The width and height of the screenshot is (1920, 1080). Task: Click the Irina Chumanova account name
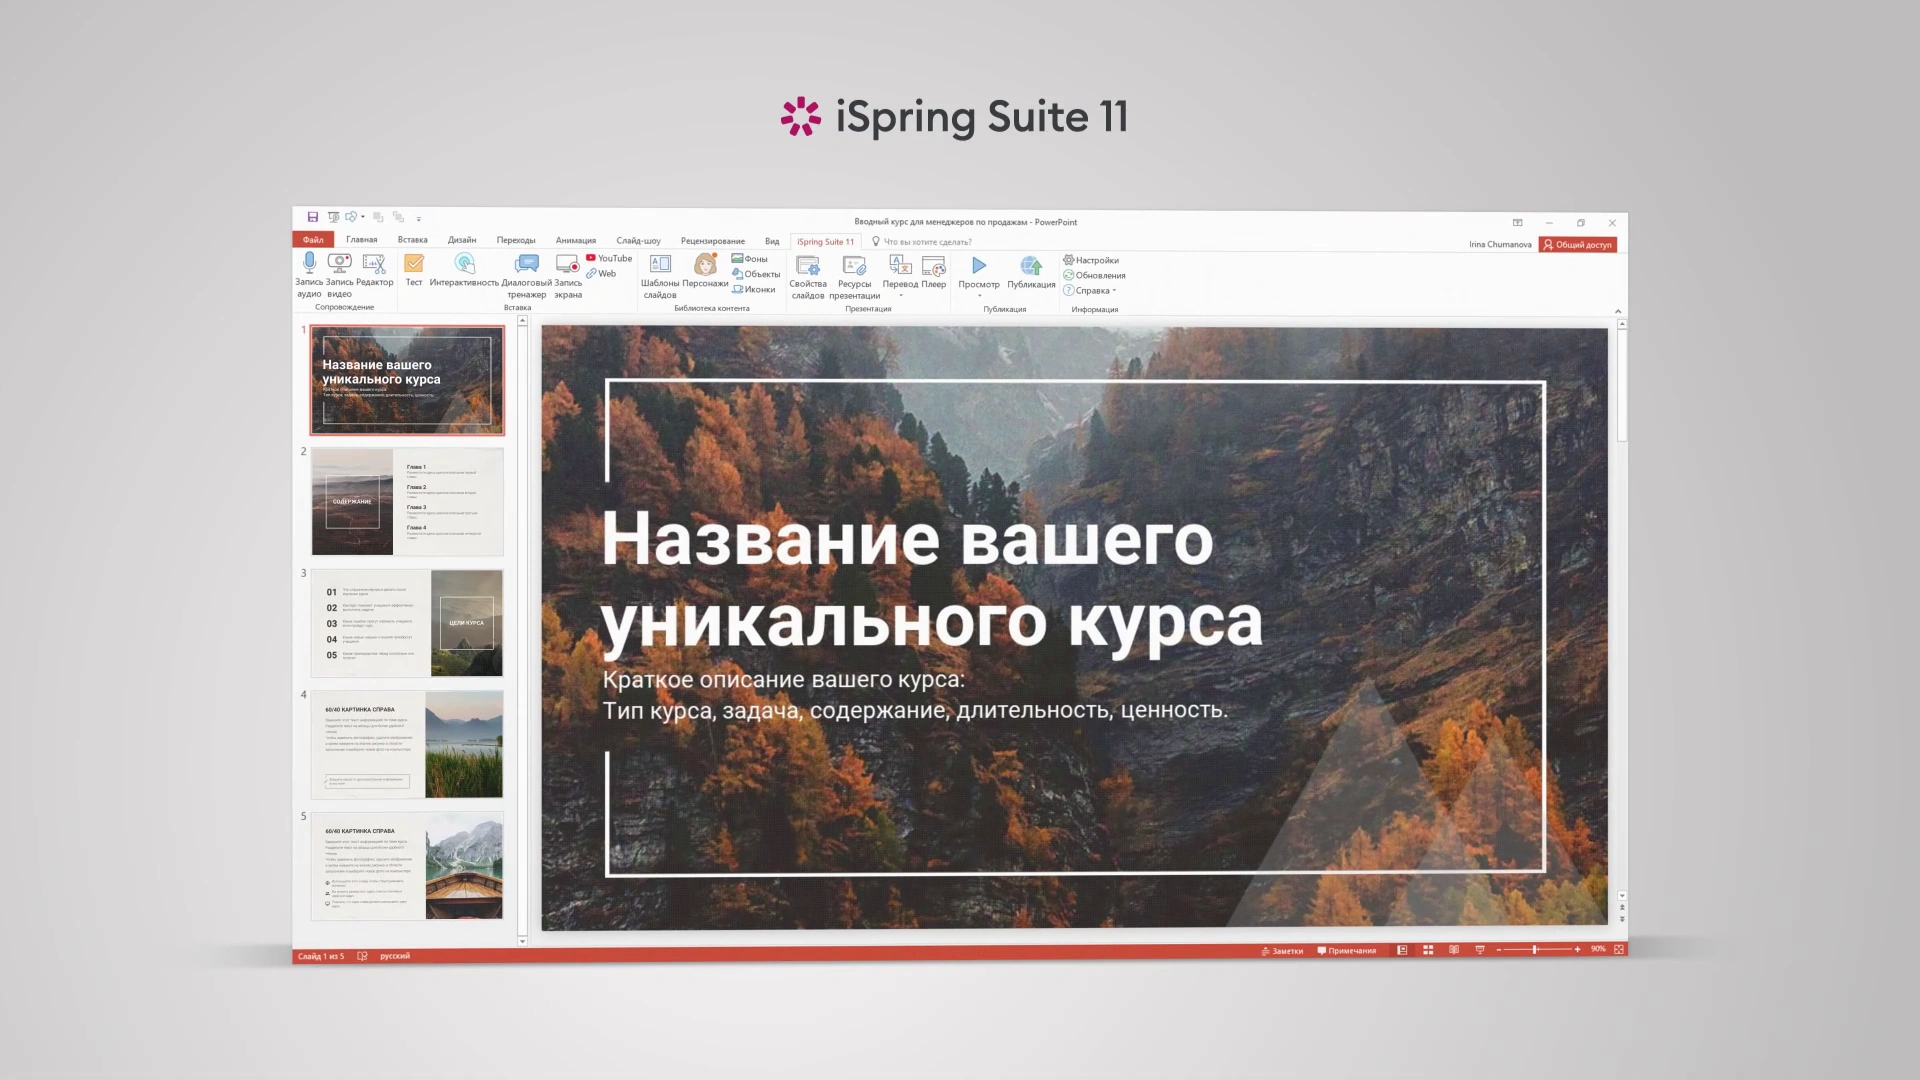(1500, 245)
